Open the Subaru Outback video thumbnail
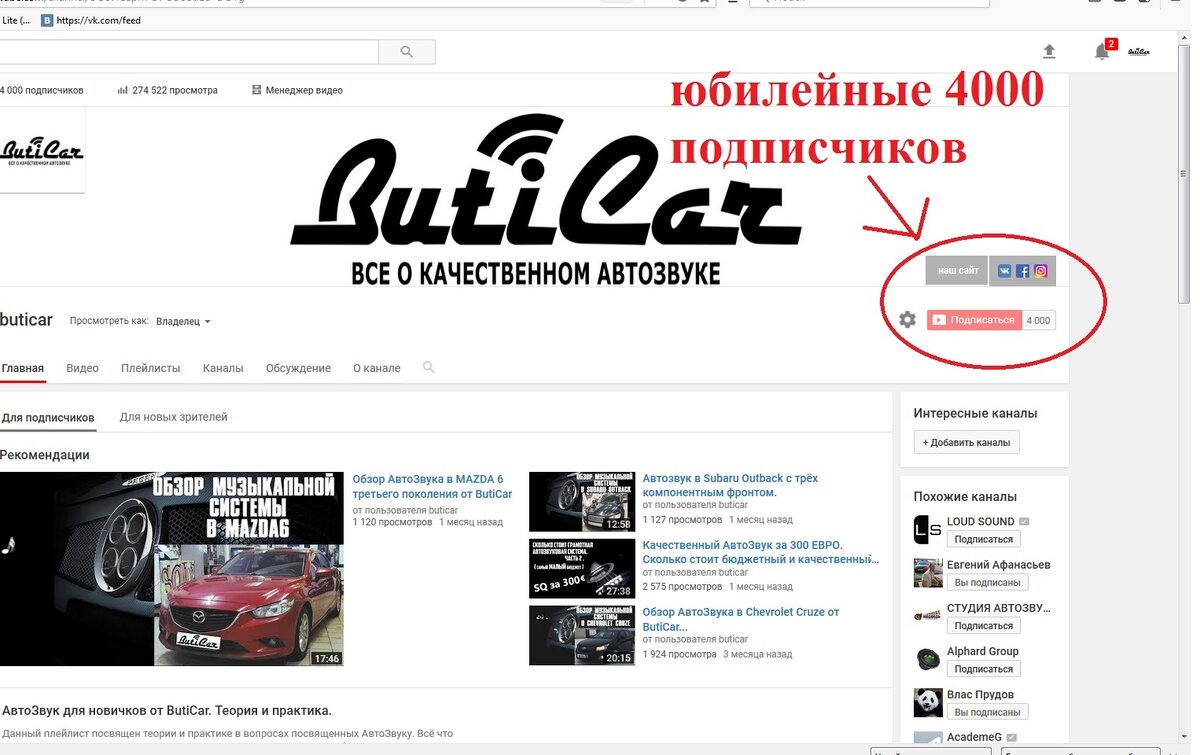Screen dimensions: 1200x755 click(582, 502)
